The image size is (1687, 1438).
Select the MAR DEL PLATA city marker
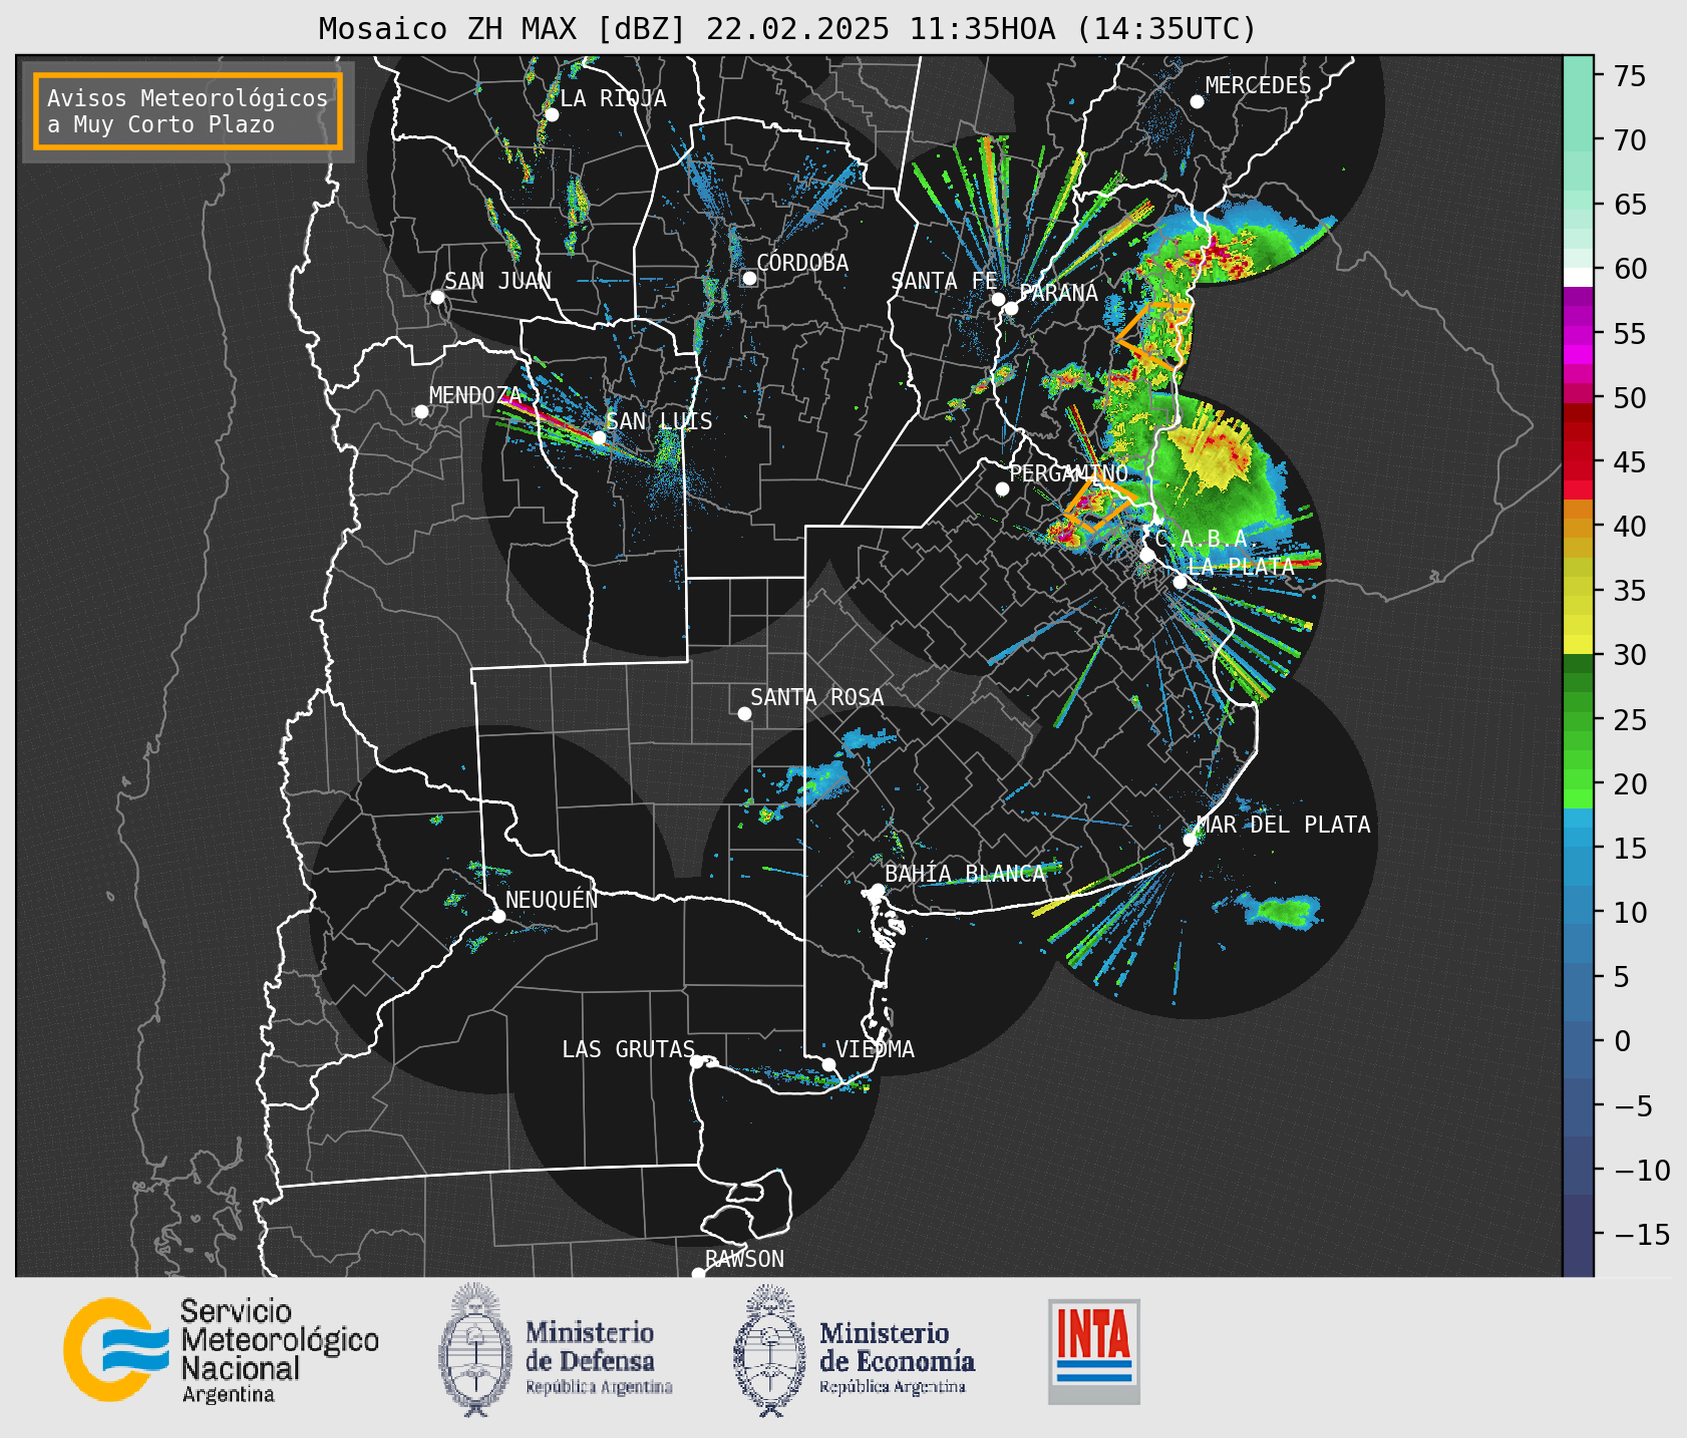click(x=1190, y=840)
